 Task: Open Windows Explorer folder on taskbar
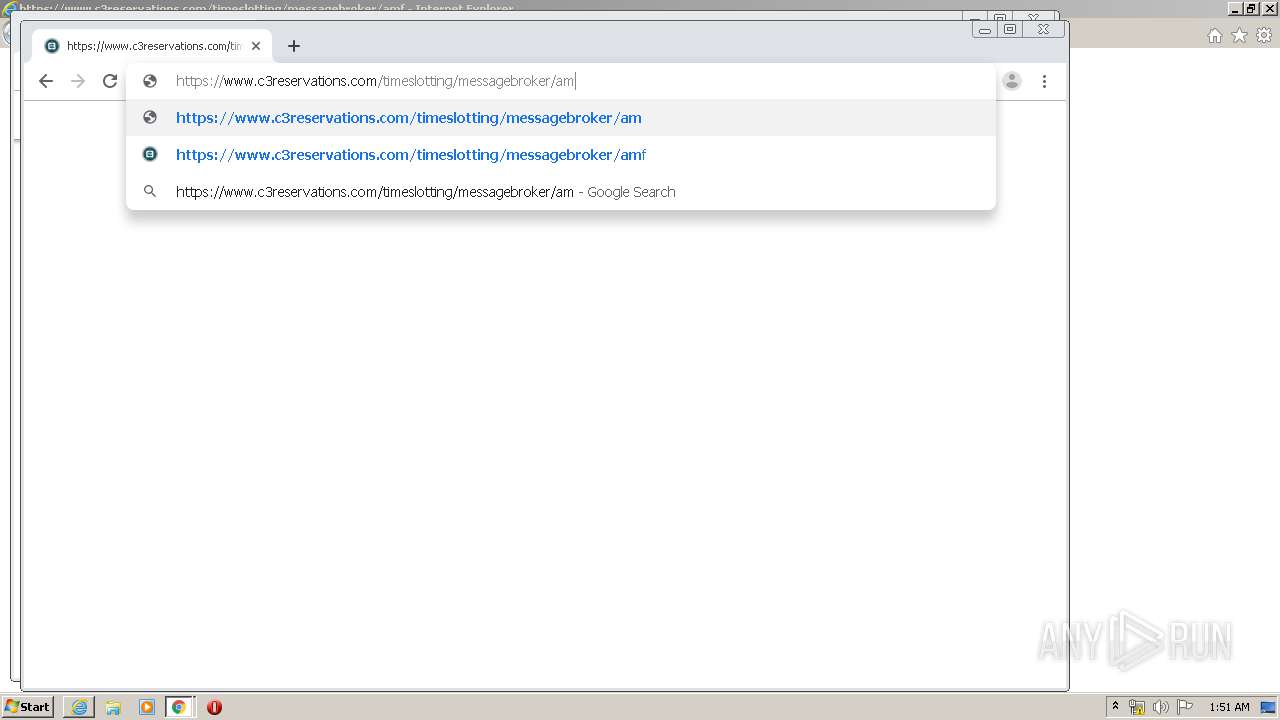(113, 707)
